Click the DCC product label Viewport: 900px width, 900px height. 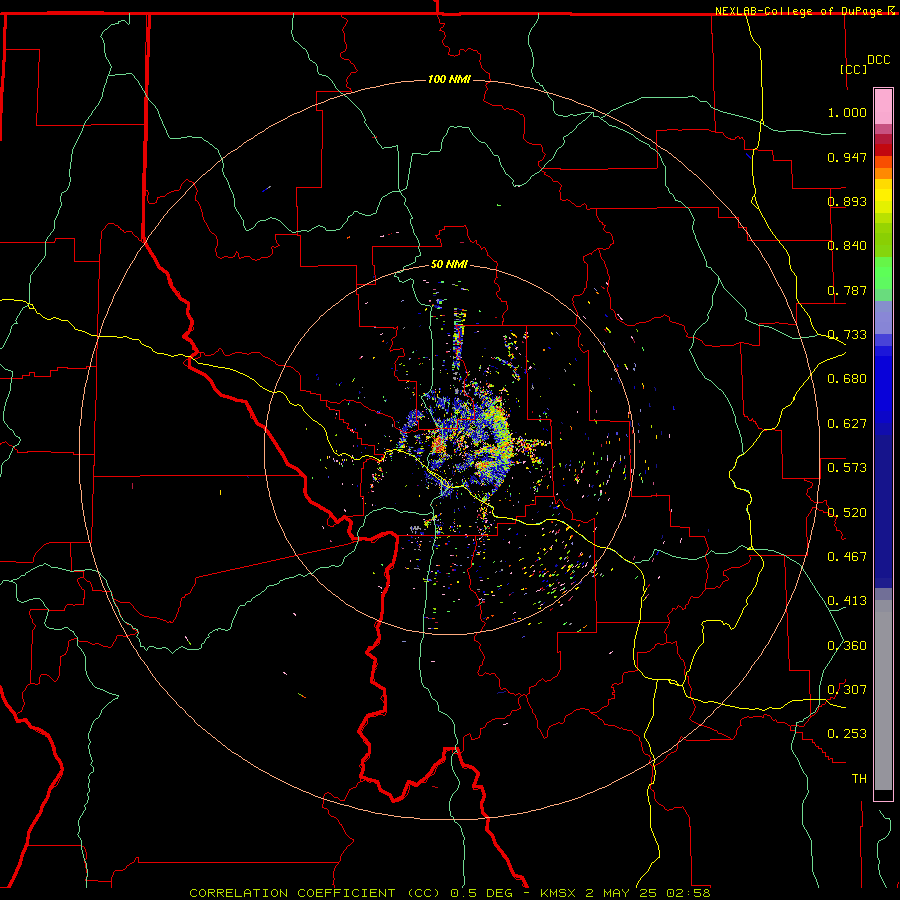pyautogui.click(x=878, y=60)
